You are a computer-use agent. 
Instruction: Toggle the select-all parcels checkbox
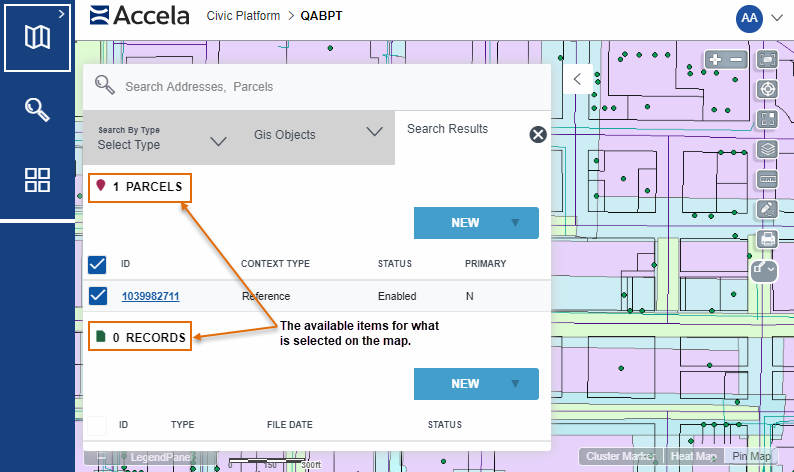(97, 264)
